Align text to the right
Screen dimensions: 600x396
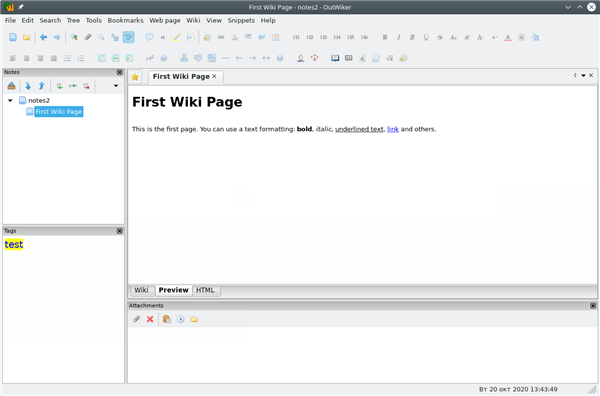(40, 58)
